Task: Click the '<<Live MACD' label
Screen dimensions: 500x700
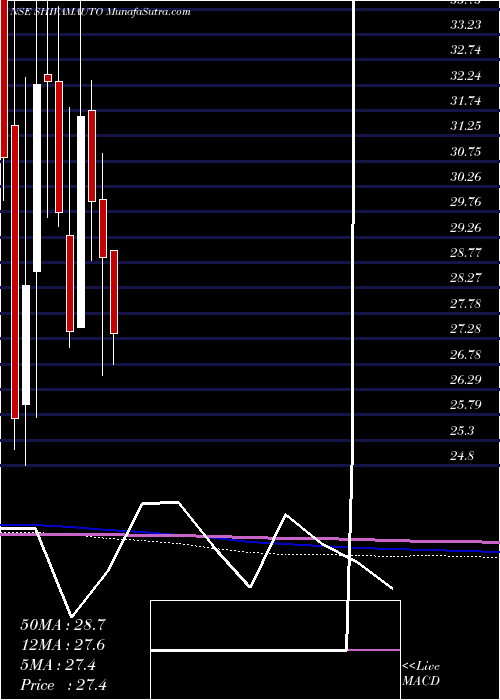Action: (421, 674)
